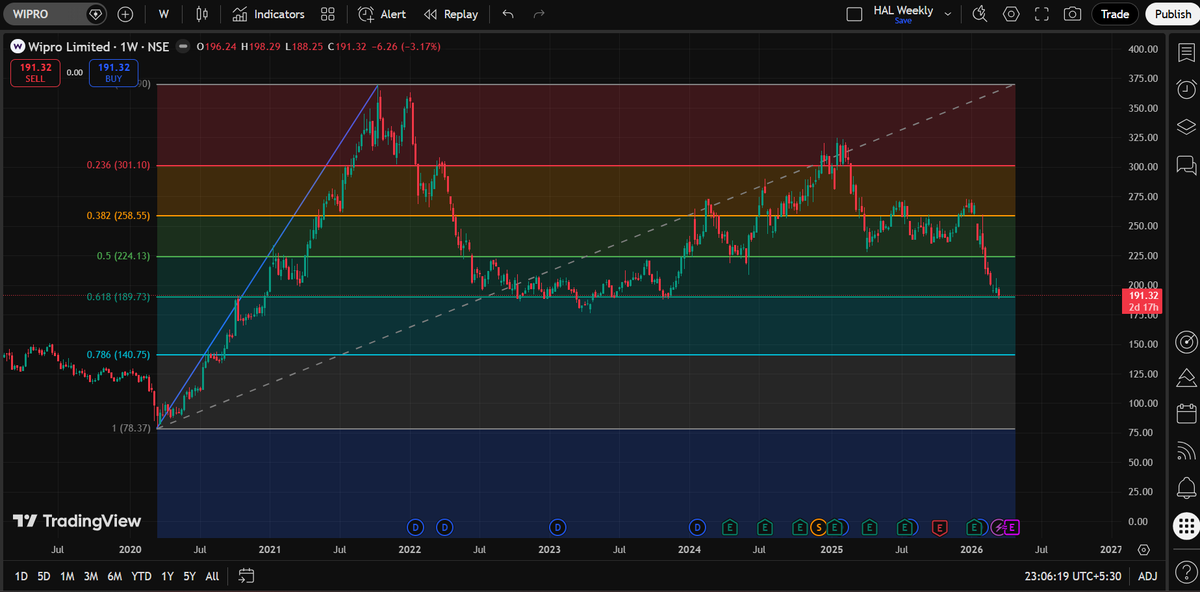The width and height of the screenshot is (1200, 592).
Task: Open the Chats panel in right sidebar
Action: tap(1186, 164)
